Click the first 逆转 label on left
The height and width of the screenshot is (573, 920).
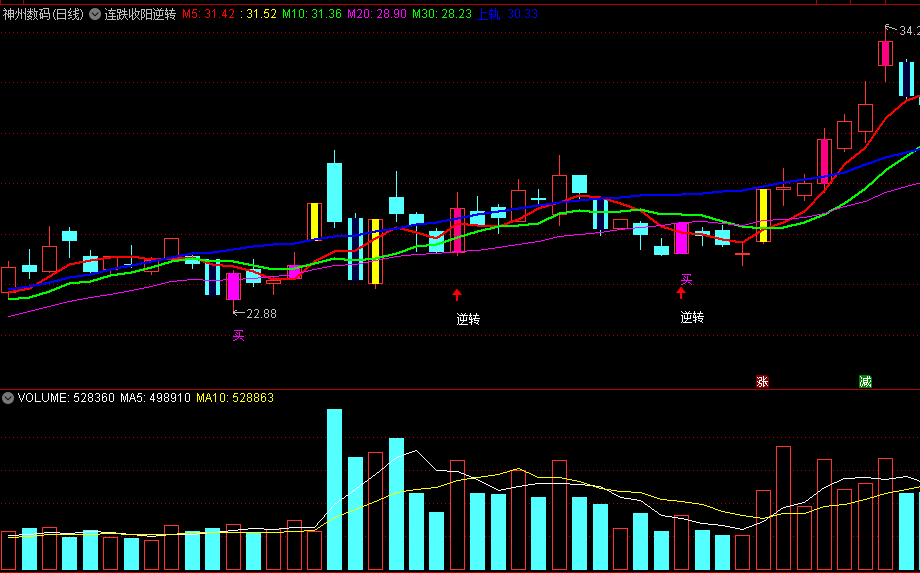[x=468, y=320]
